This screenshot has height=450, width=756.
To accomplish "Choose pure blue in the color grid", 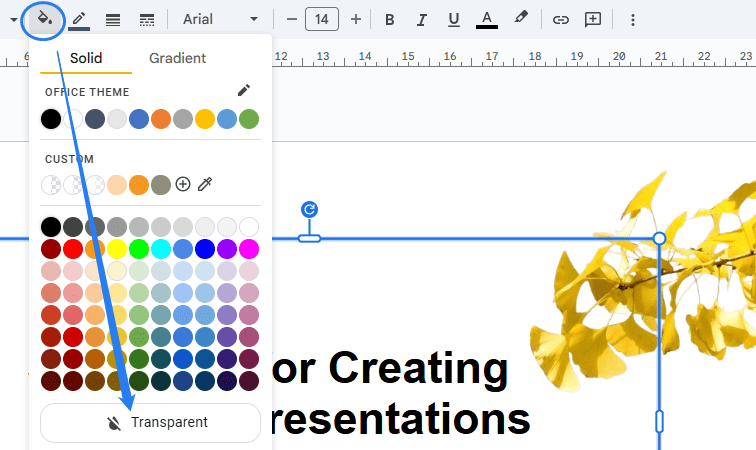I will point(205,249).
